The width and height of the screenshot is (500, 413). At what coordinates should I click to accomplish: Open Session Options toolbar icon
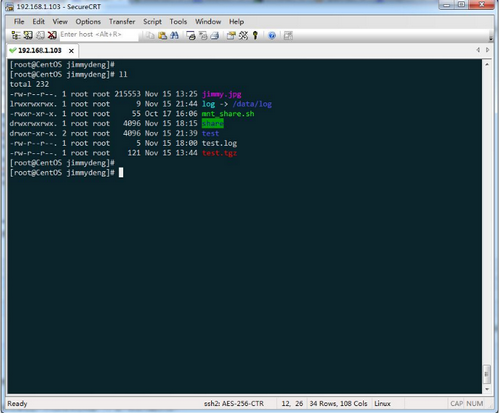pos(231,35)
